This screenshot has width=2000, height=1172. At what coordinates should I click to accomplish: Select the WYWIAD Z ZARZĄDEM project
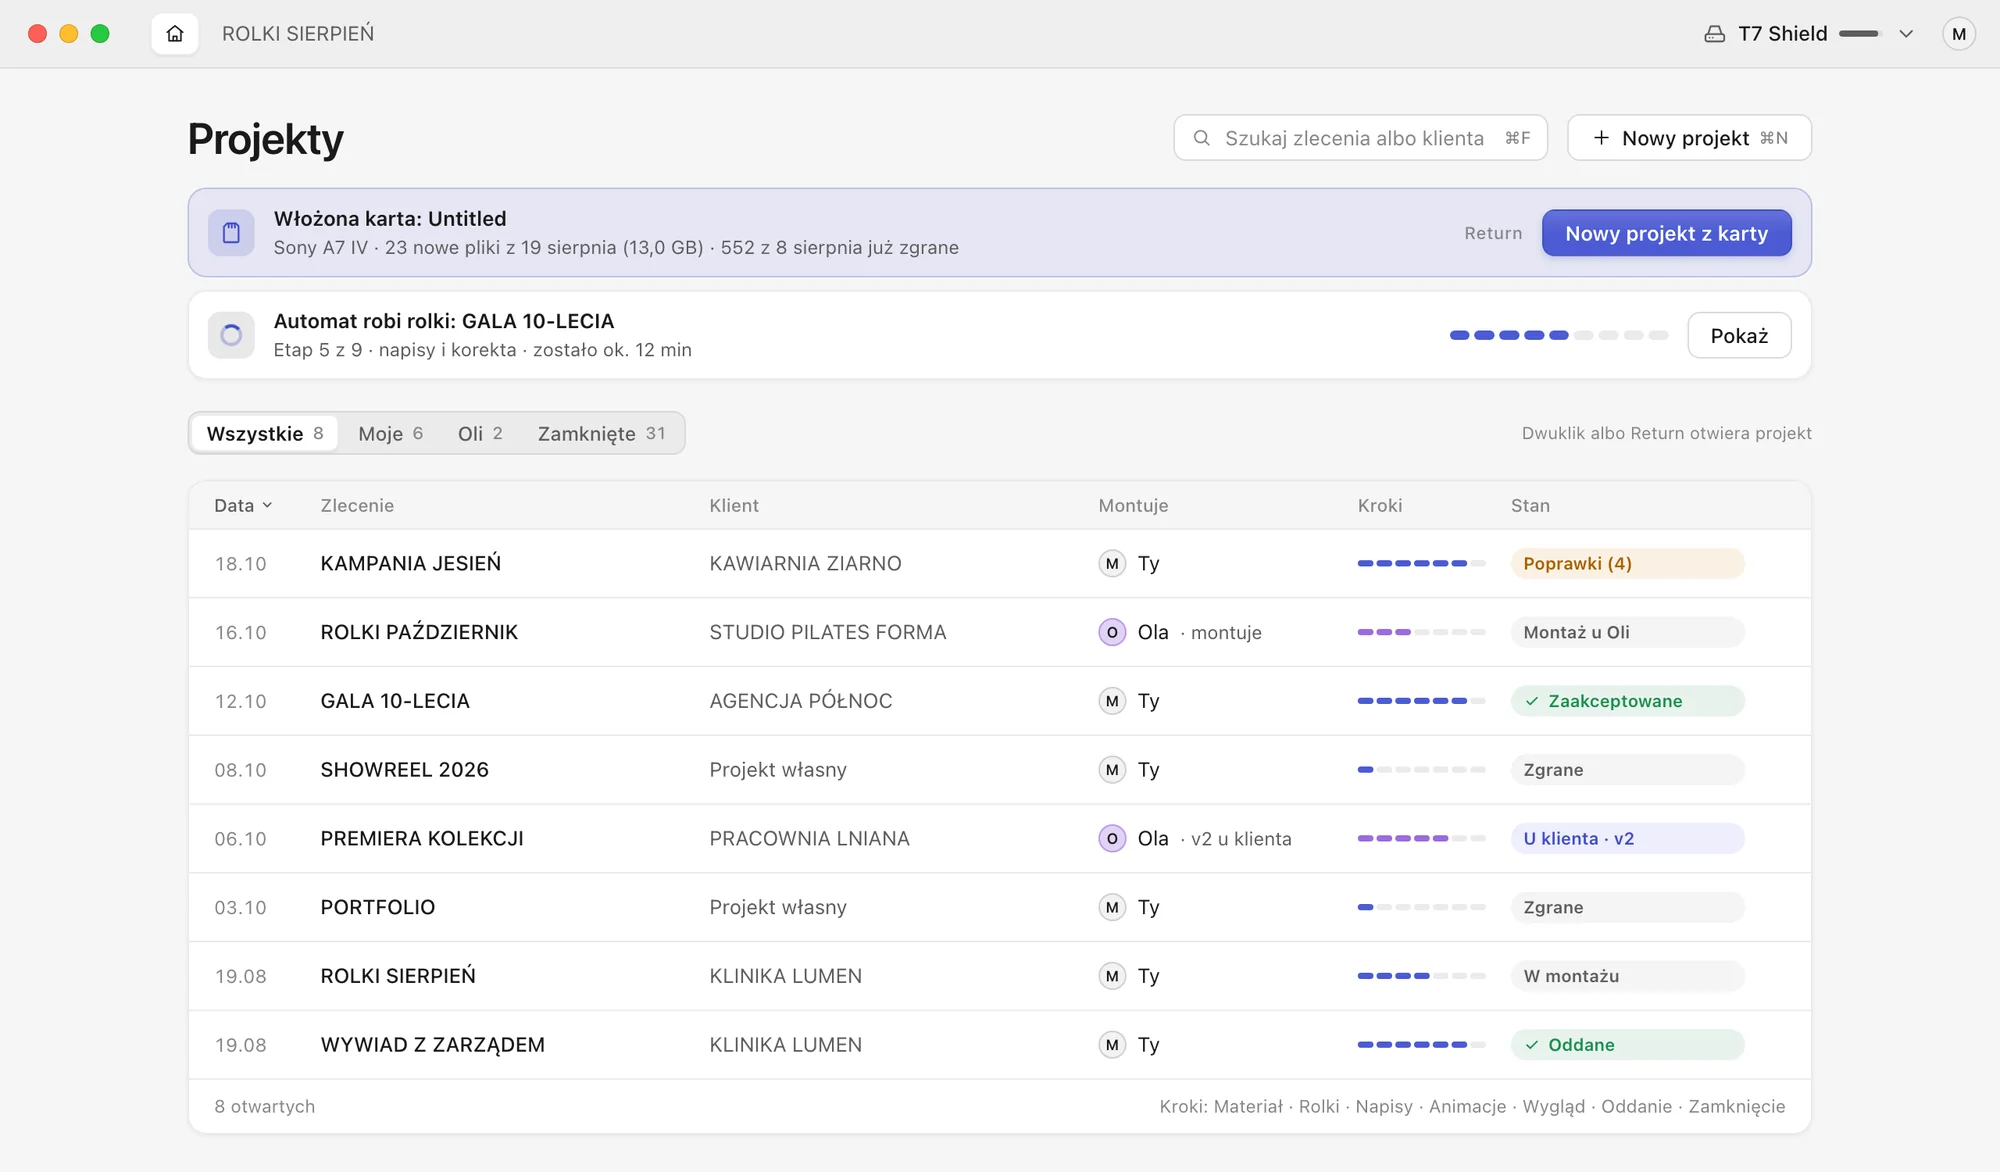pos(999,1045)
